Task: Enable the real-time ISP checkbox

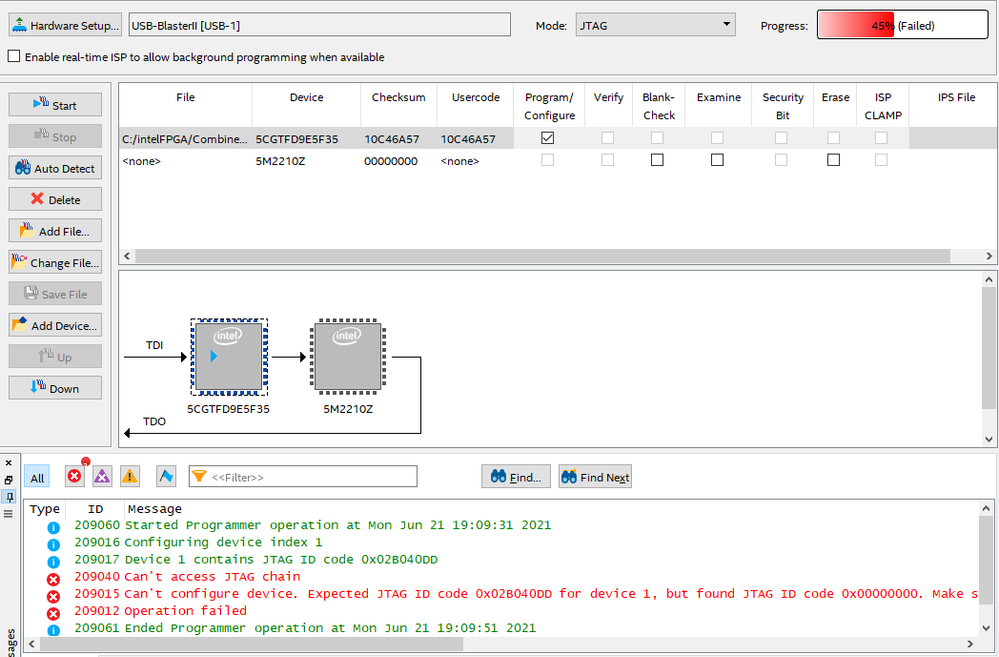Action: click(x=14, y=57)
